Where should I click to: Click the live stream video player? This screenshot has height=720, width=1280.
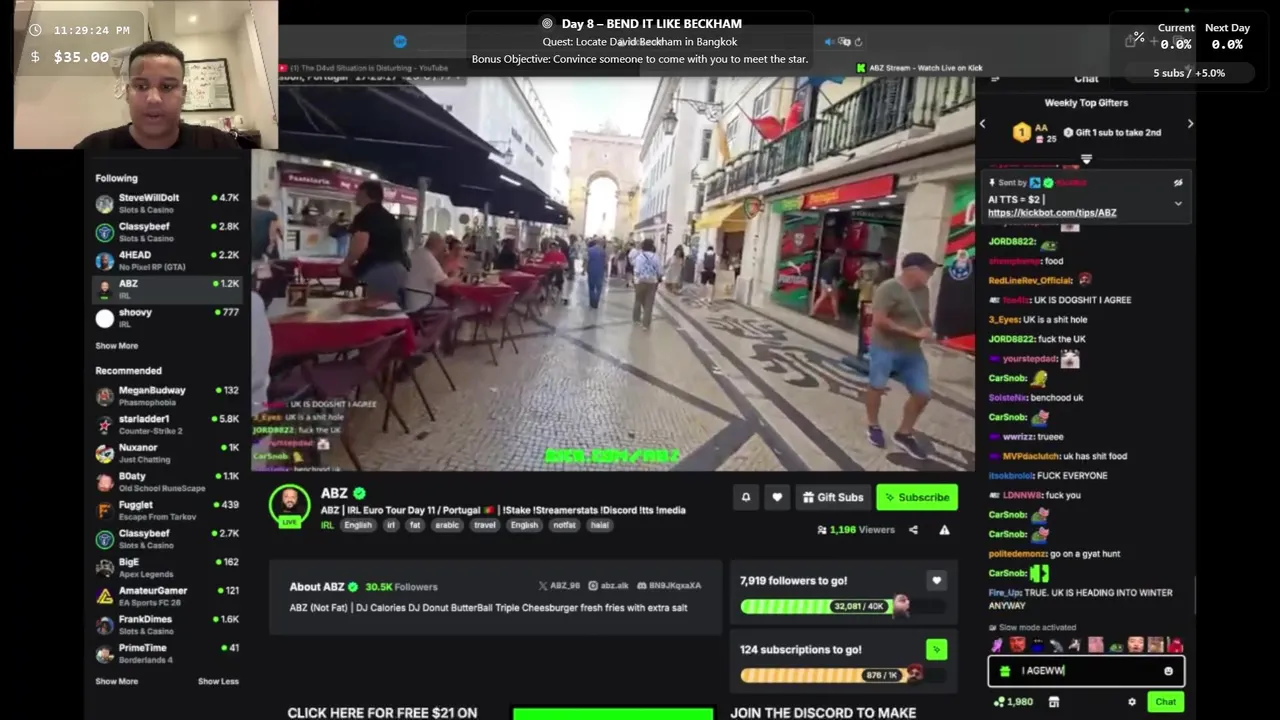(613, 273)
